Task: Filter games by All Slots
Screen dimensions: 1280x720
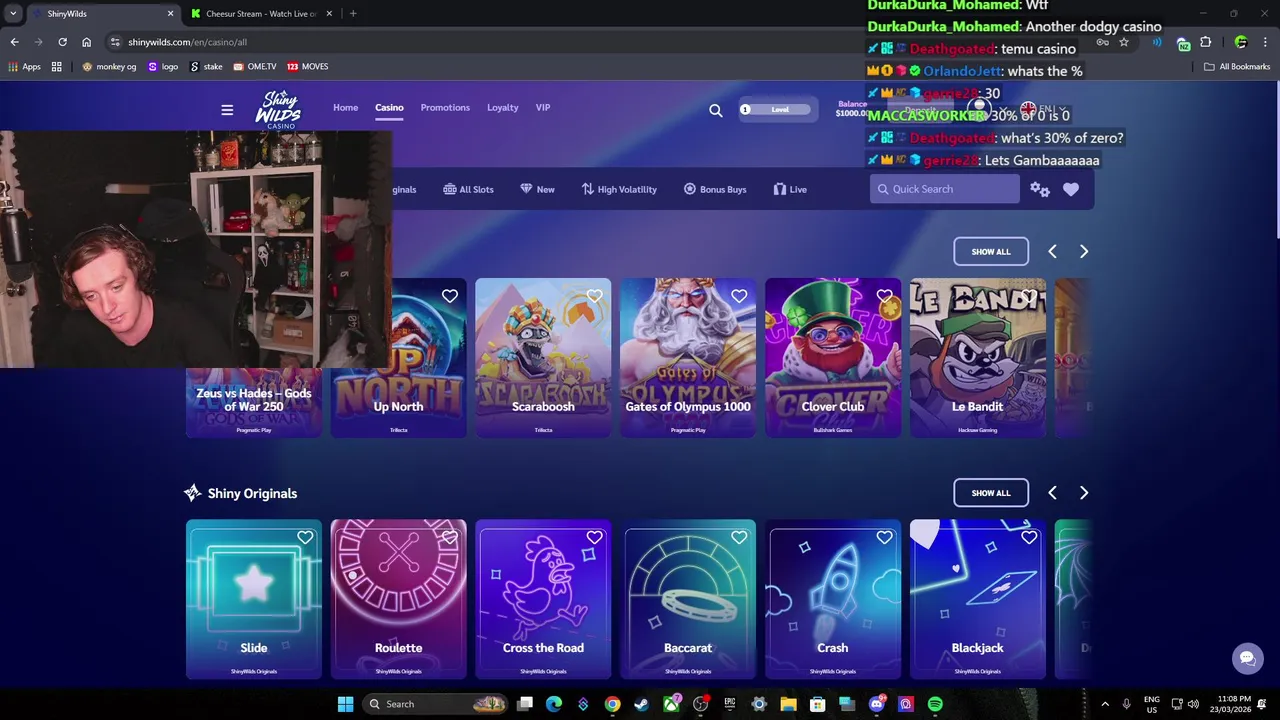Action: [468, 189]
